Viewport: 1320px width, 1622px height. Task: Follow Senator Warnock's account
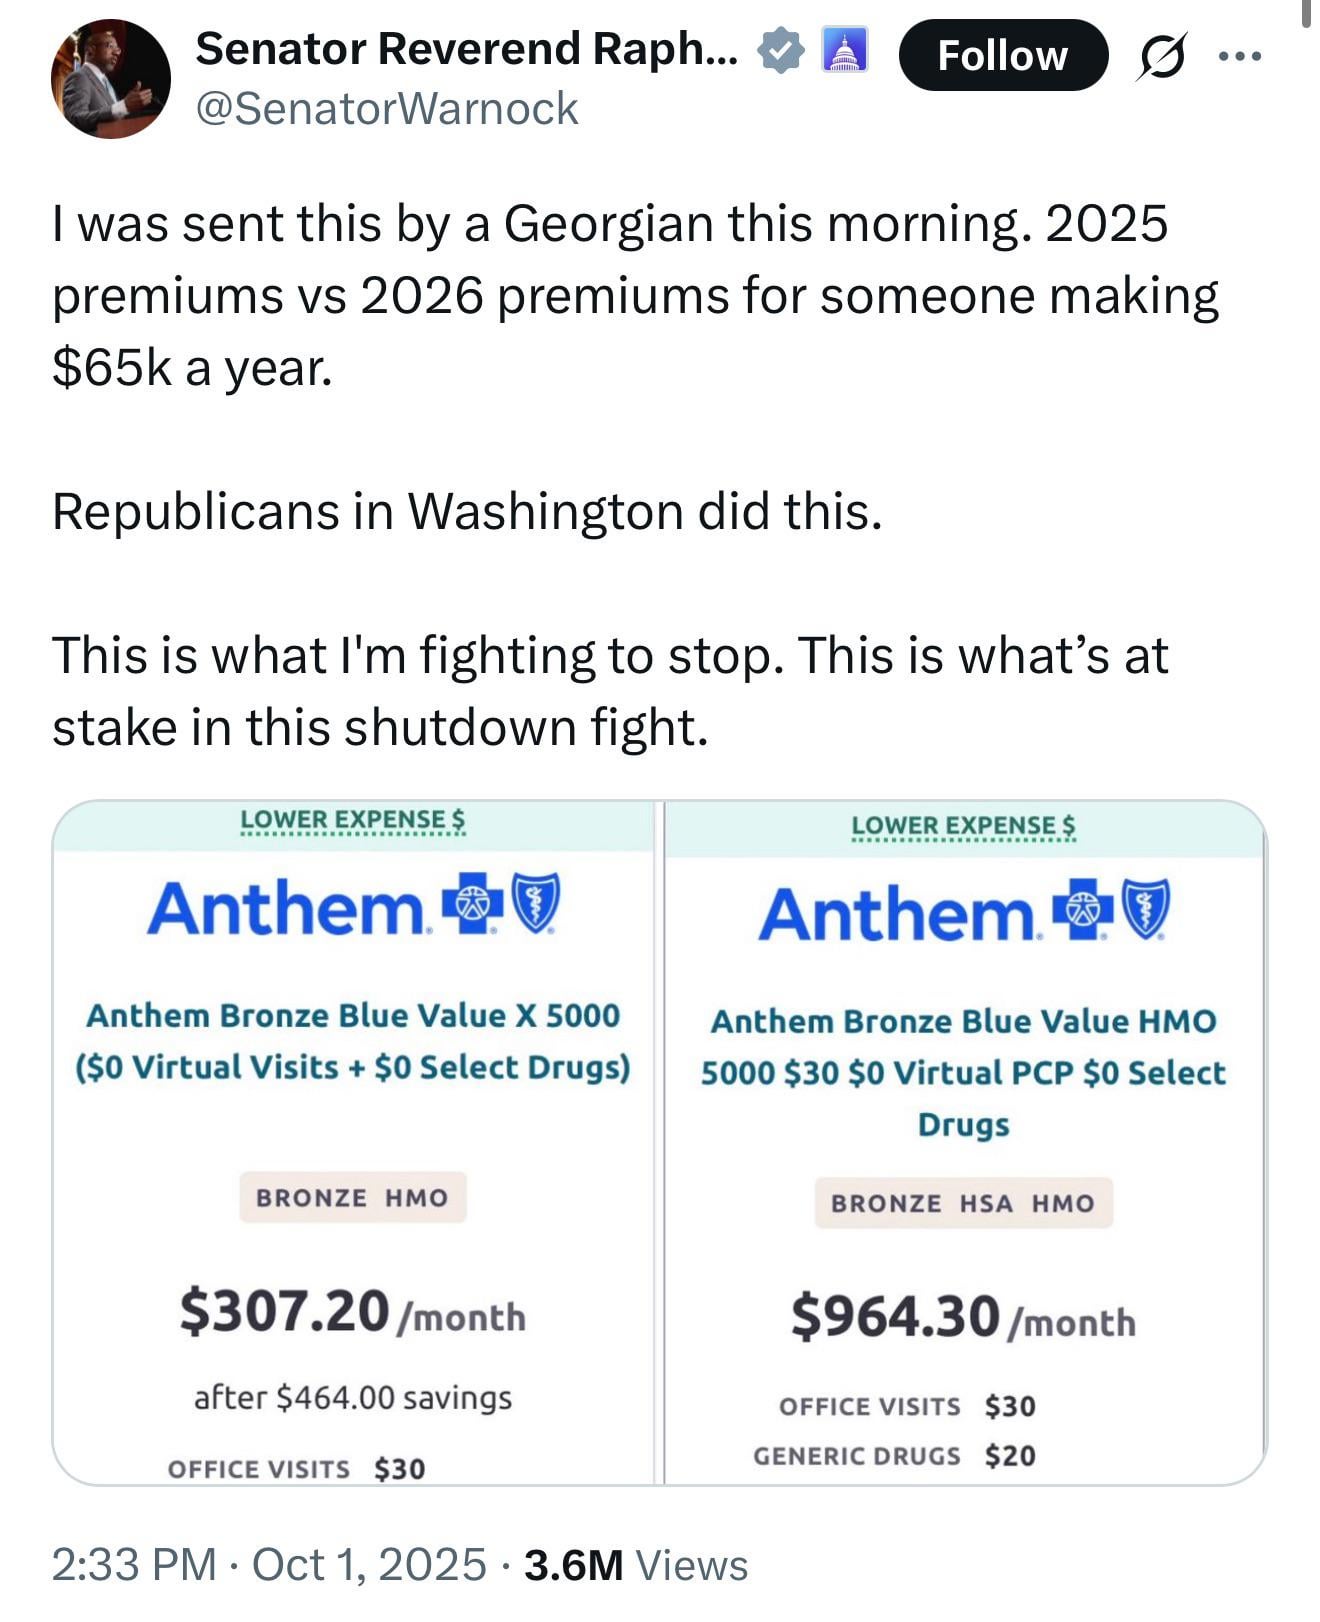tap(1002, 55)
